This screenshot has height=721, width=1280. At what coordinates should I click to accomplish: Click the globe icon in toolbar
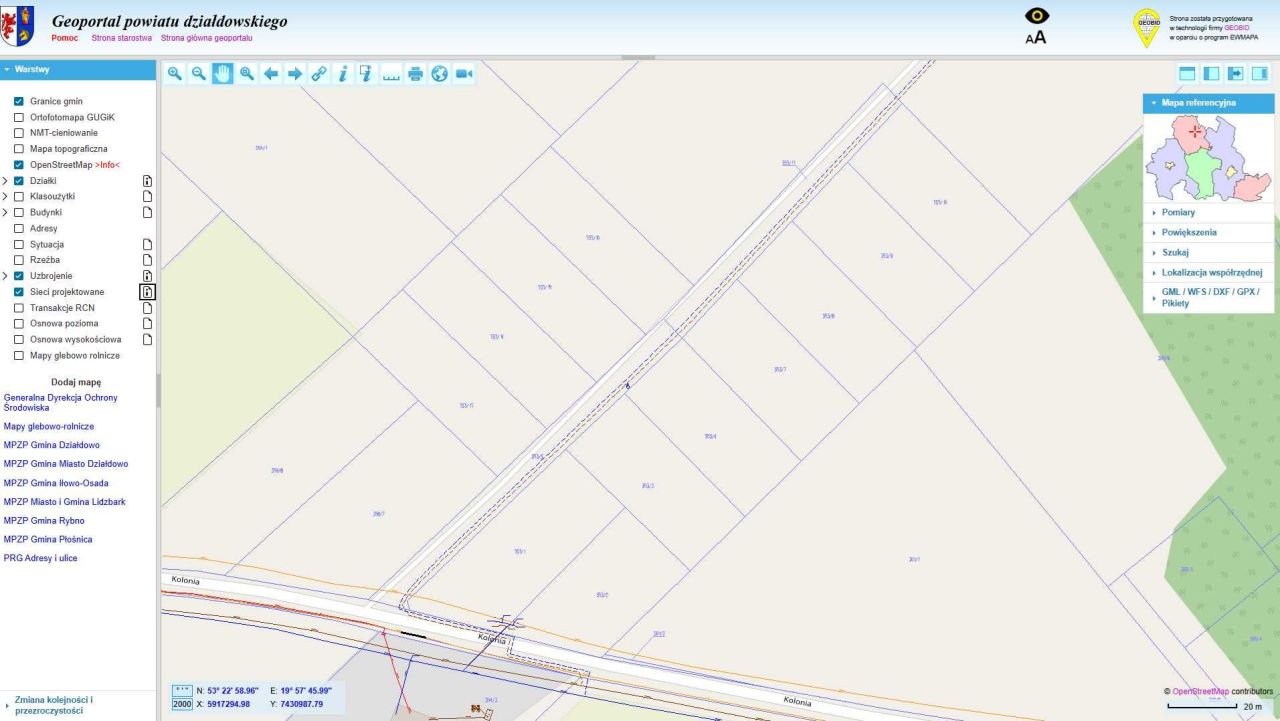point(439,73)
